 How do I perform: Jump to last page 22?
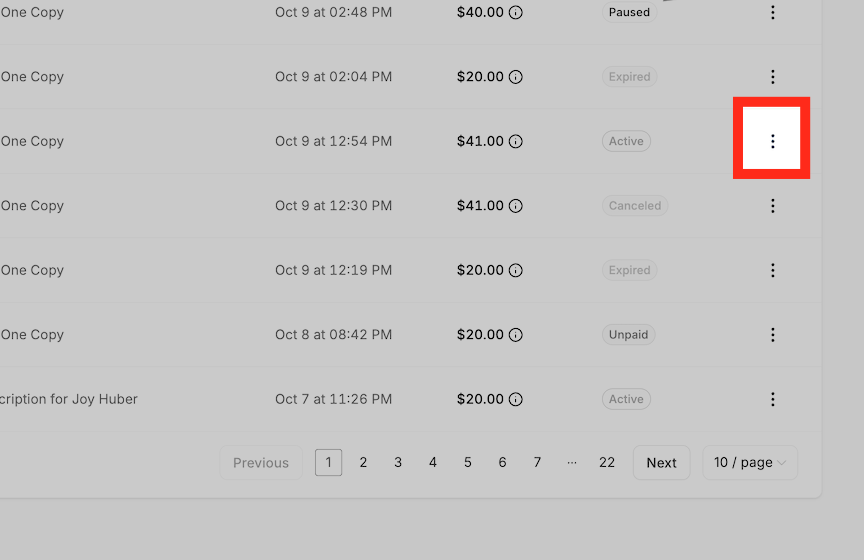pos(607,462)
